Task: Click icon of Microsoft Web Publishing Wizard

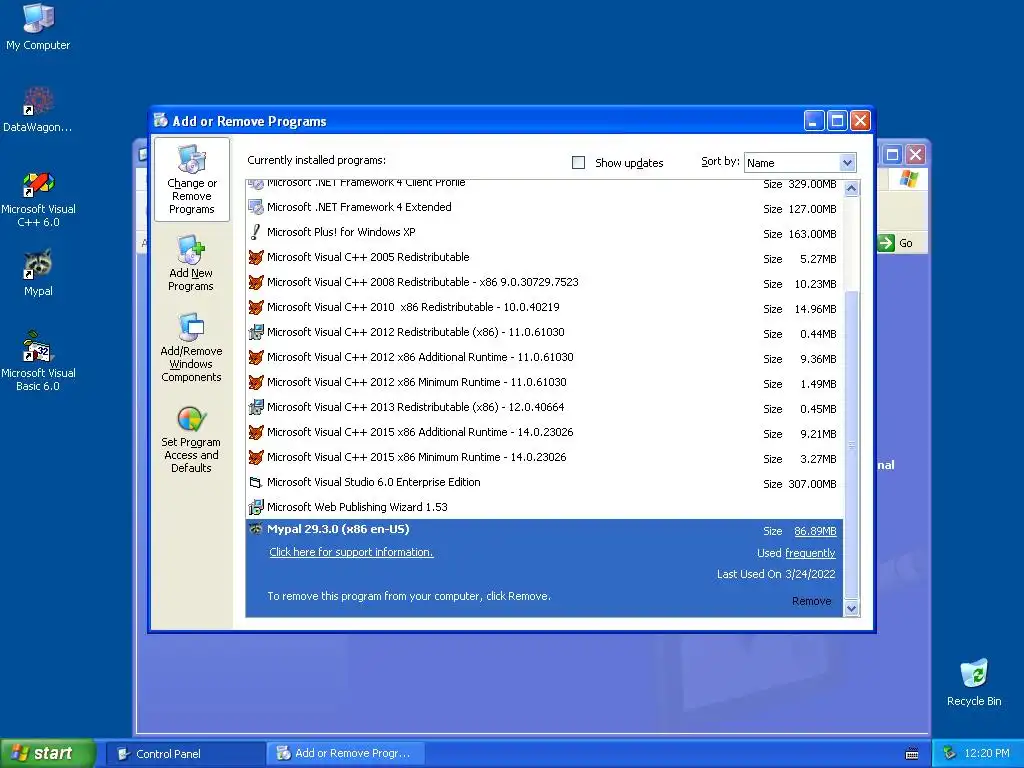Action: click(x=255, y=507)
